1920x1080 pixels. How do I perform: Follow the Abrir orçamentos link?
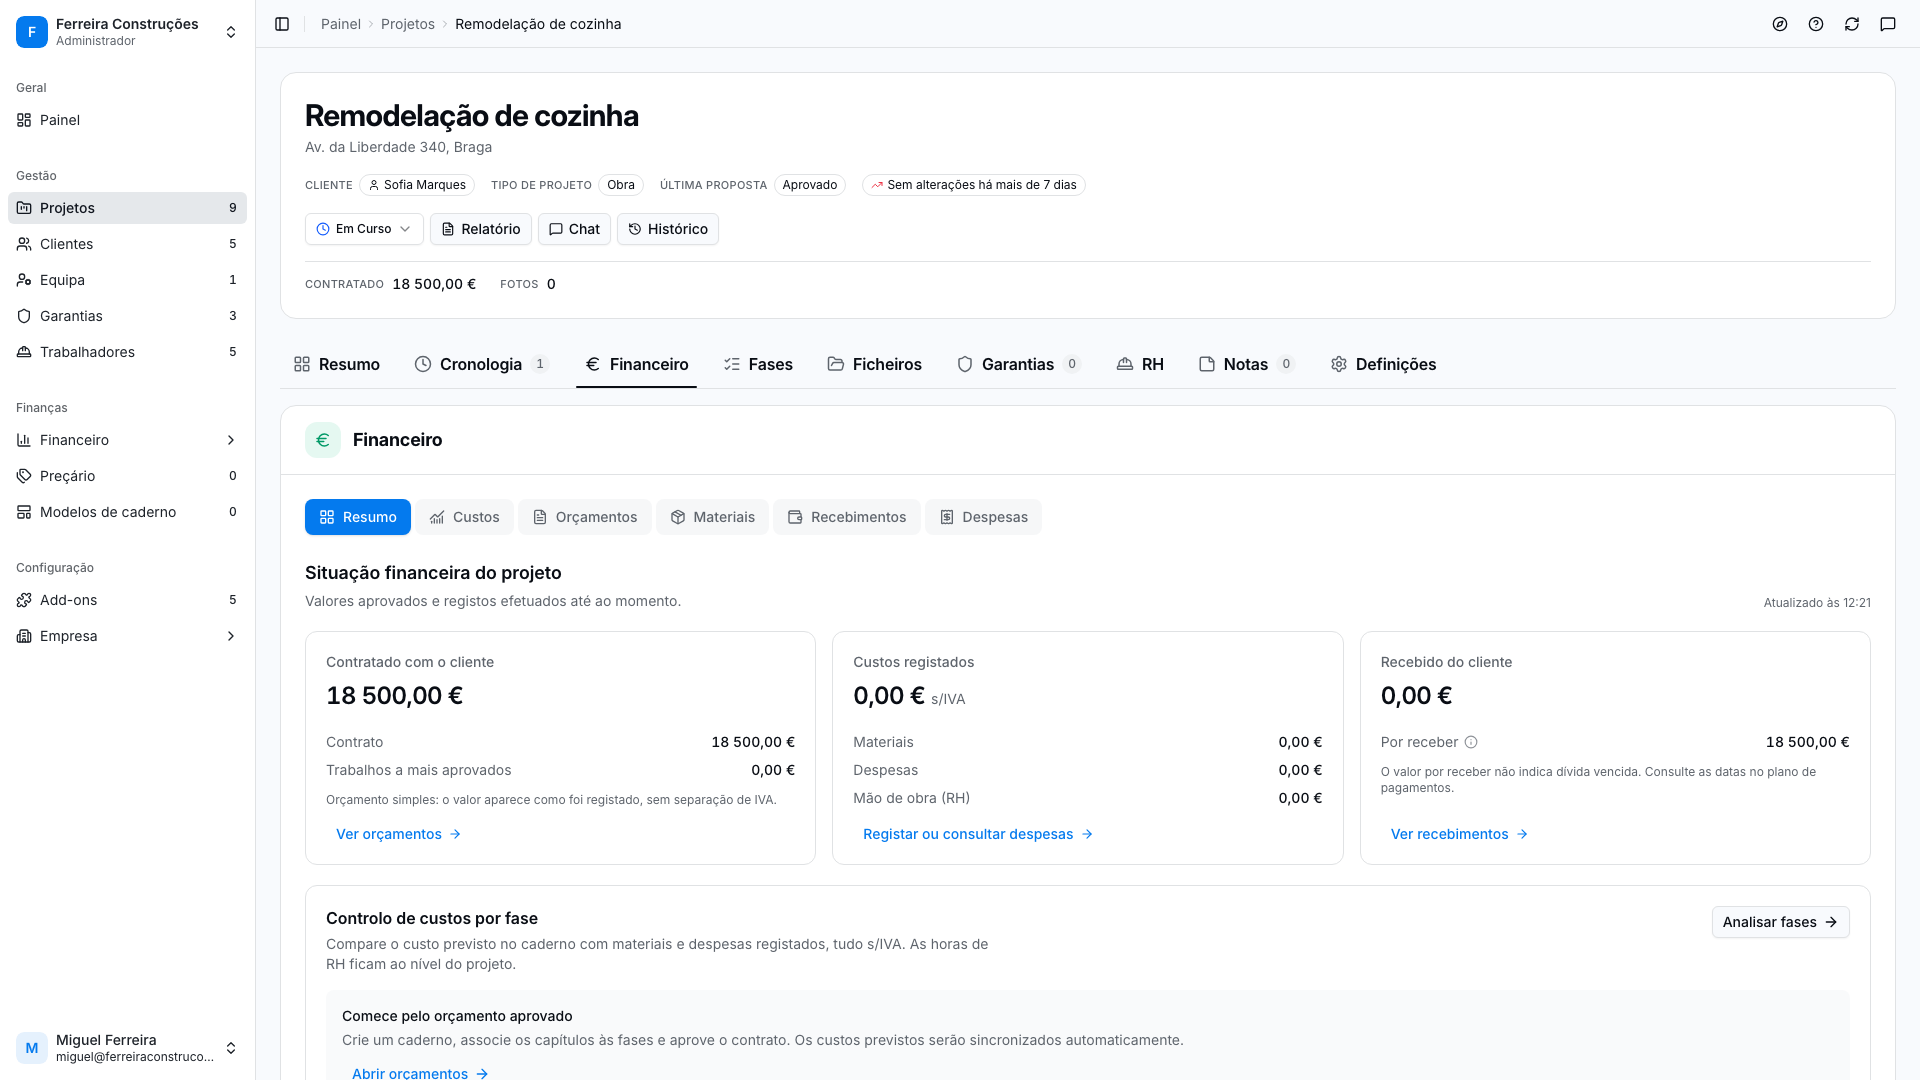420,1073
